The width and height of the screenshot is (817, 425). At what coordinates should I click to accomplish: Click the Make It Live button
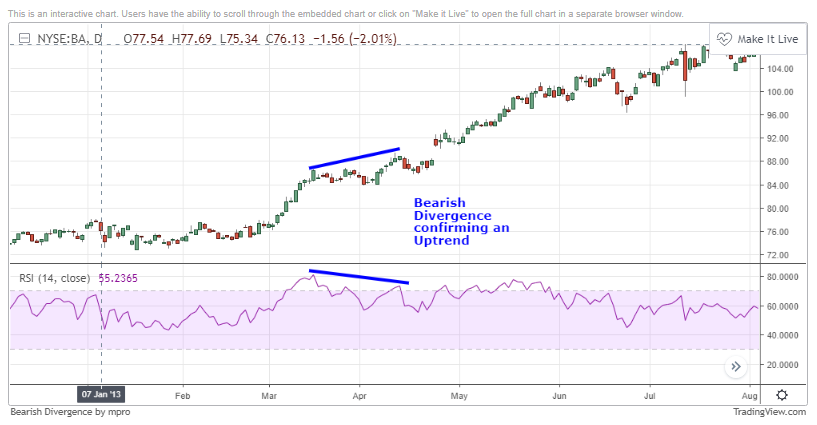click(758, 39)
